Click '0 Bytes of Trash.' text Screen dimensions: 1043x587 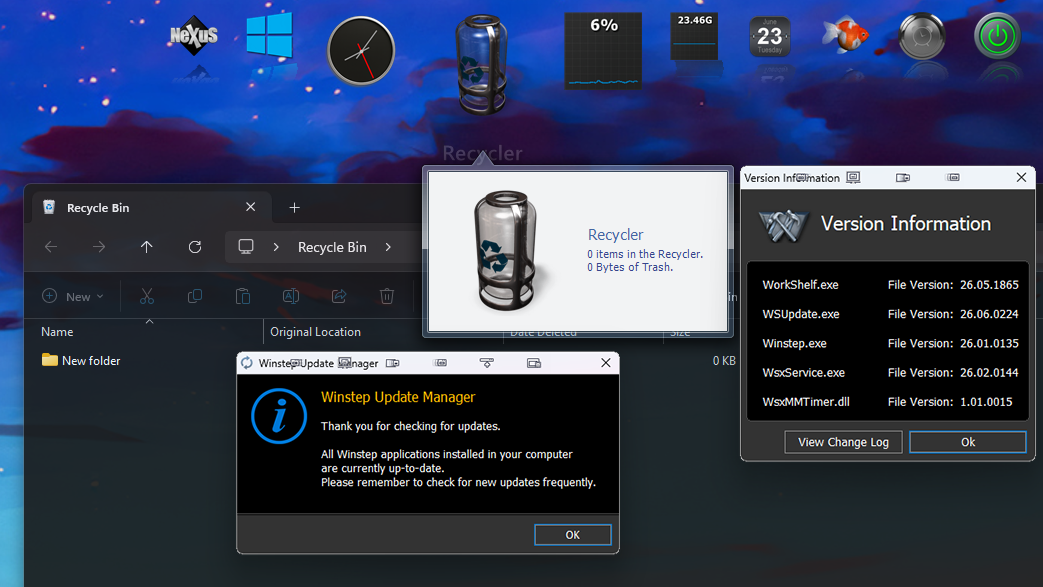[630, 267]
